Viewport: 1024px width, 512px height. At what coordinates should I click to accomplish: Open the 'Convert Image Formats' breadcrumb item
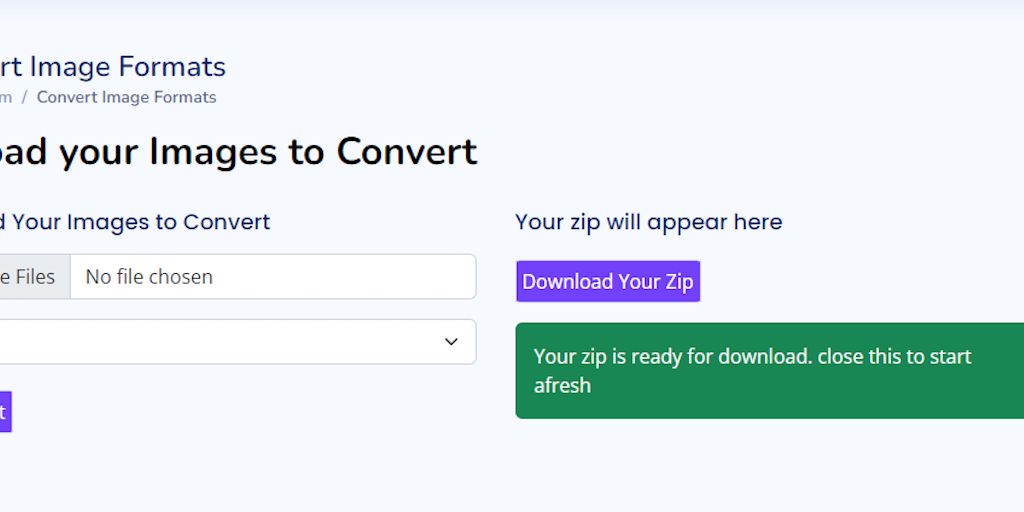tap(126, 97)
